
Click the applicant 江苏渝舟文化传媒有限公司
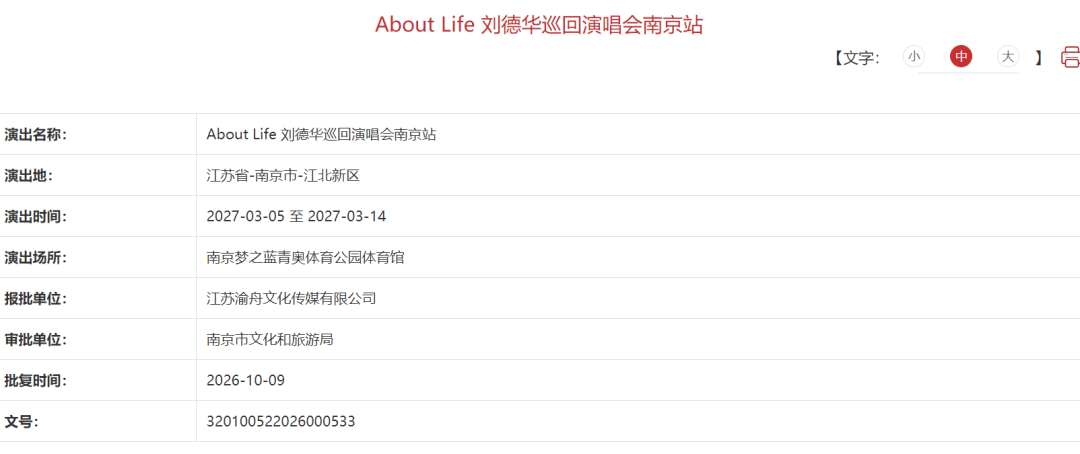coord(291,298)
